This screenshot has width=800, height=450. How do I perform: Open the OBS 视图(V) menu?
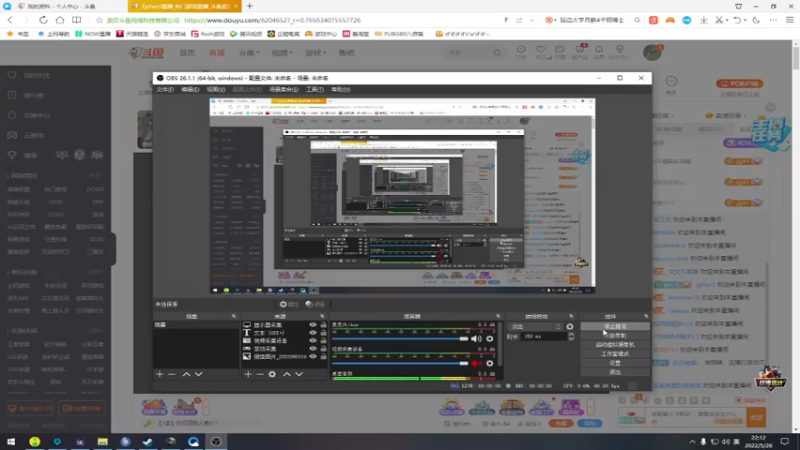pyautogui.click(x=216, y=89)
